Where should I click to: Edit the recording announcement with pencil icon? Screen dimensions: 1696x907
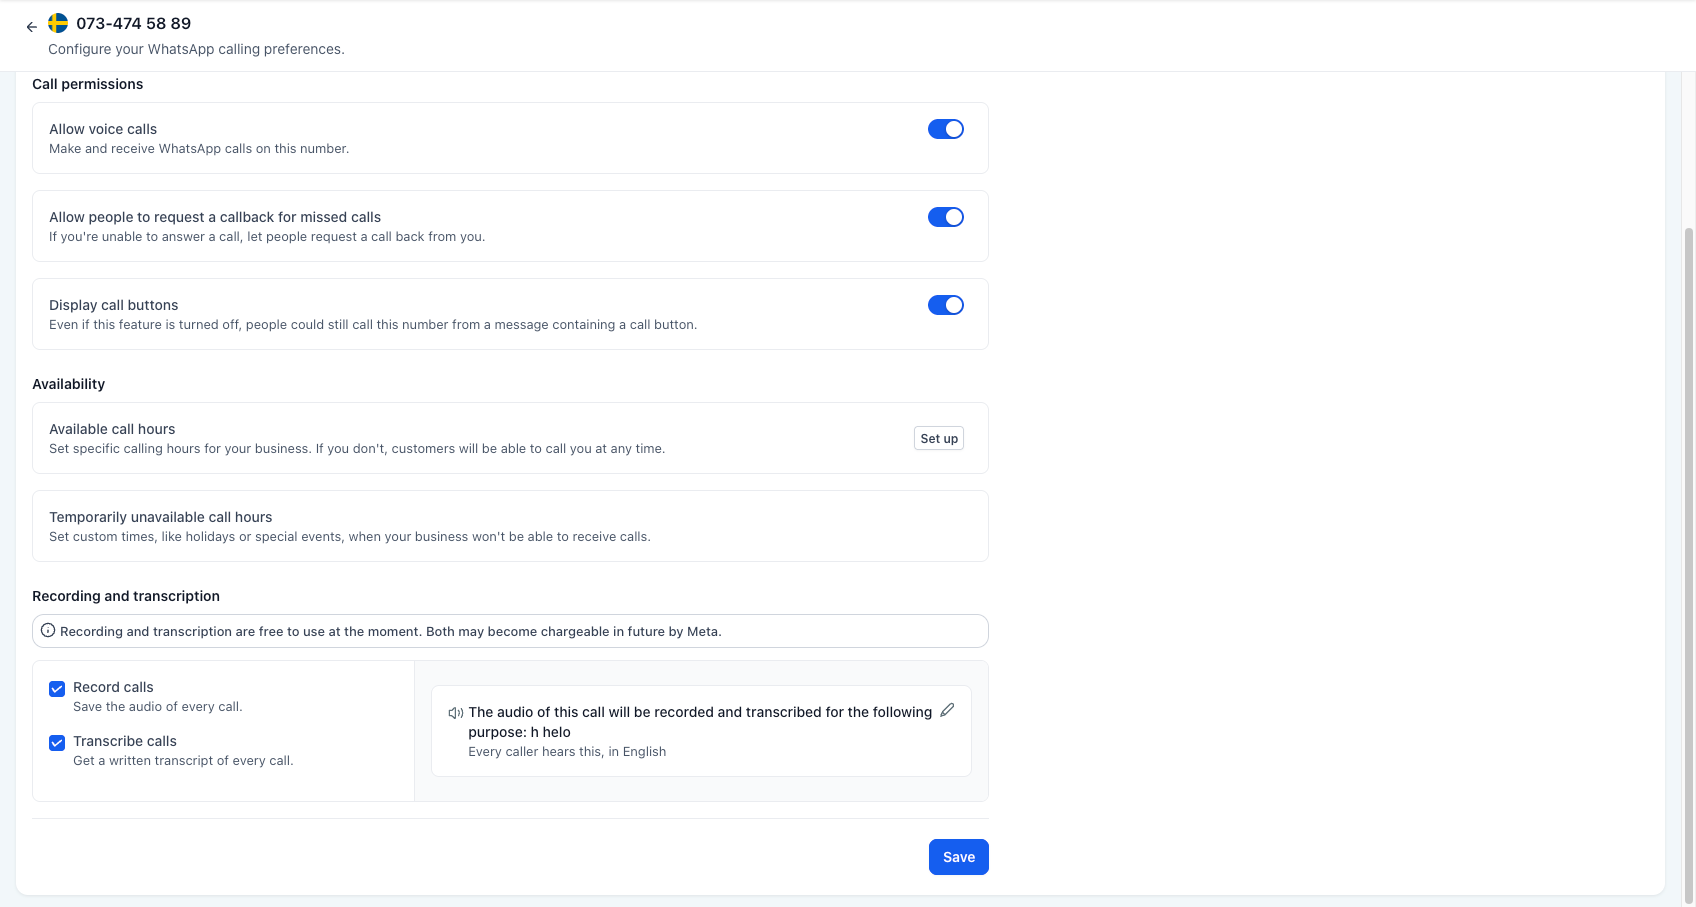tap(947, 710)
